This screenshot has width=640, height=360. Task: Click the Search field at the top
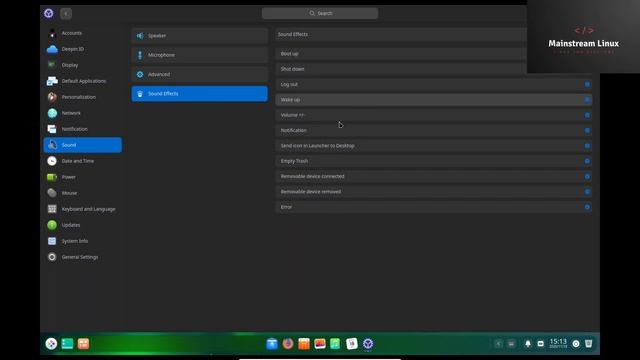coord(320,13)
